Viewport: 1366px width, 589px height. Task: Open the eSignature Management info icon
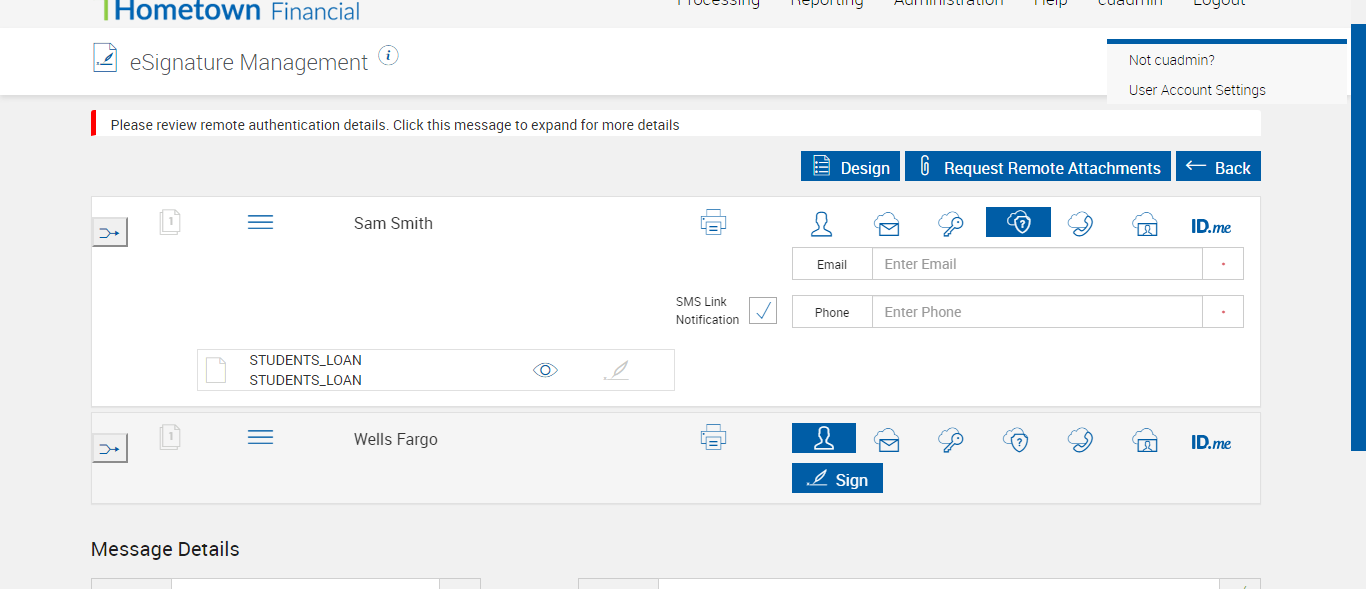389,56
